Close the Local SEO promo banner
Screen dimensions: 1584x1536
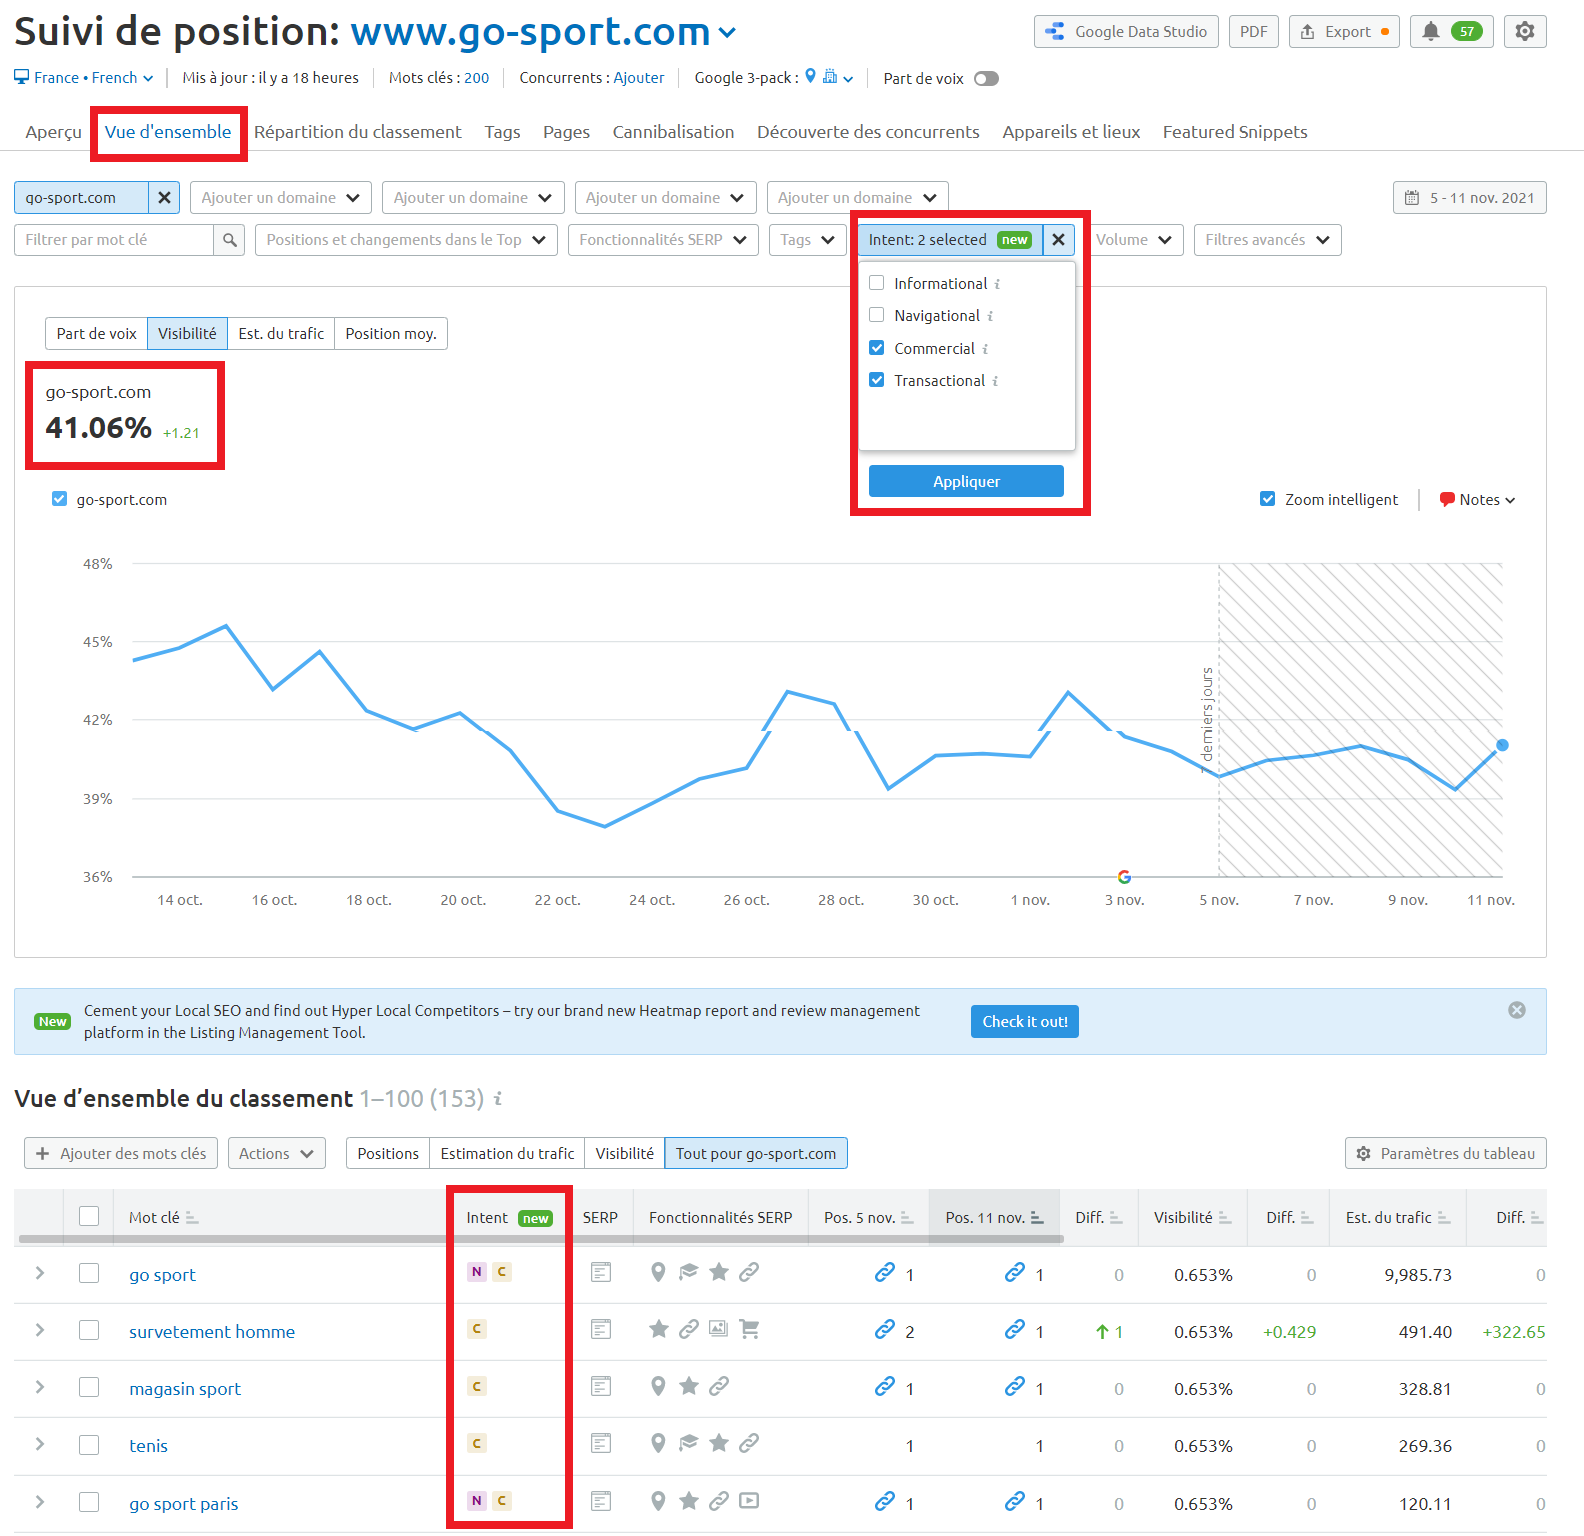click(1517, 1010)
